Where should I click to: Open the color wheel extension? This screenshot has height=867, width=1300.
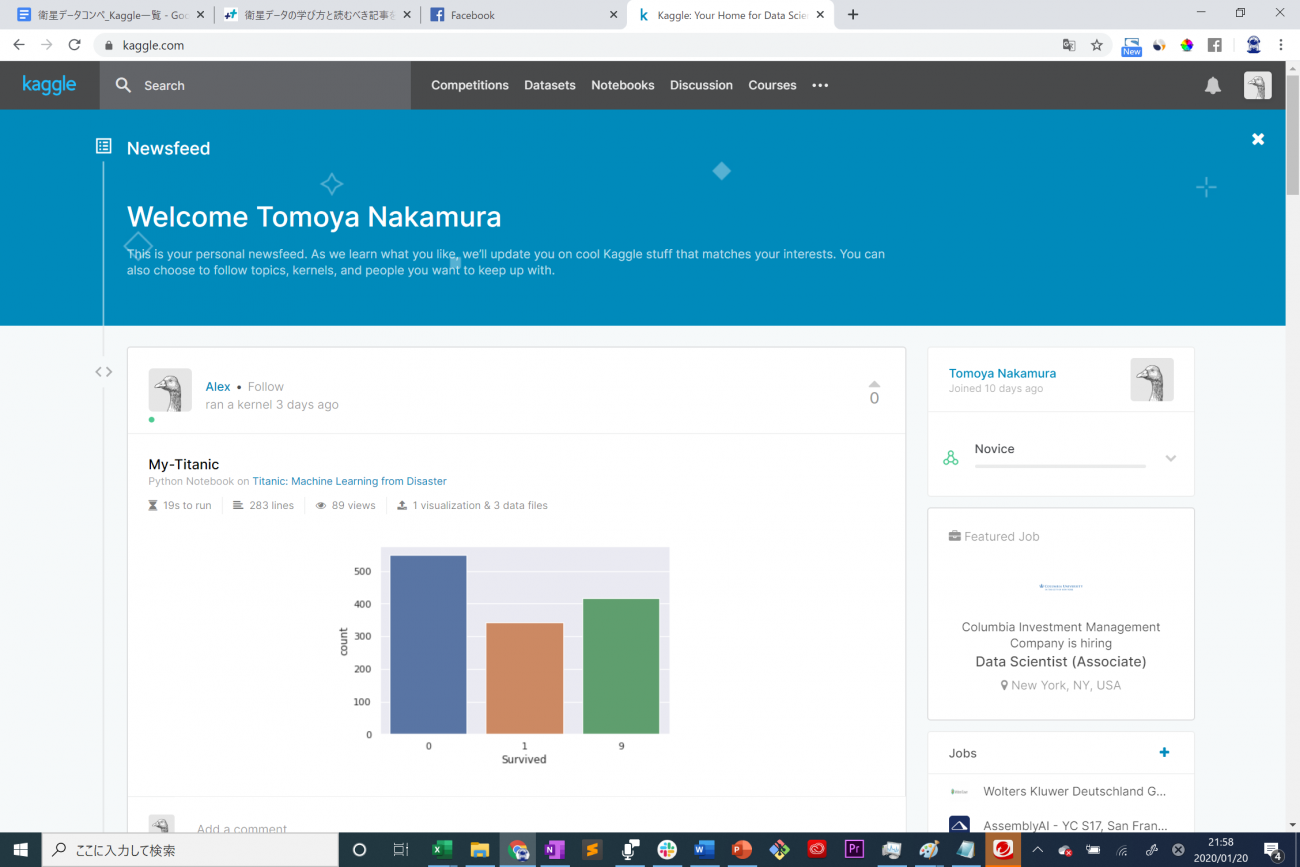[x=1187, y=45]
